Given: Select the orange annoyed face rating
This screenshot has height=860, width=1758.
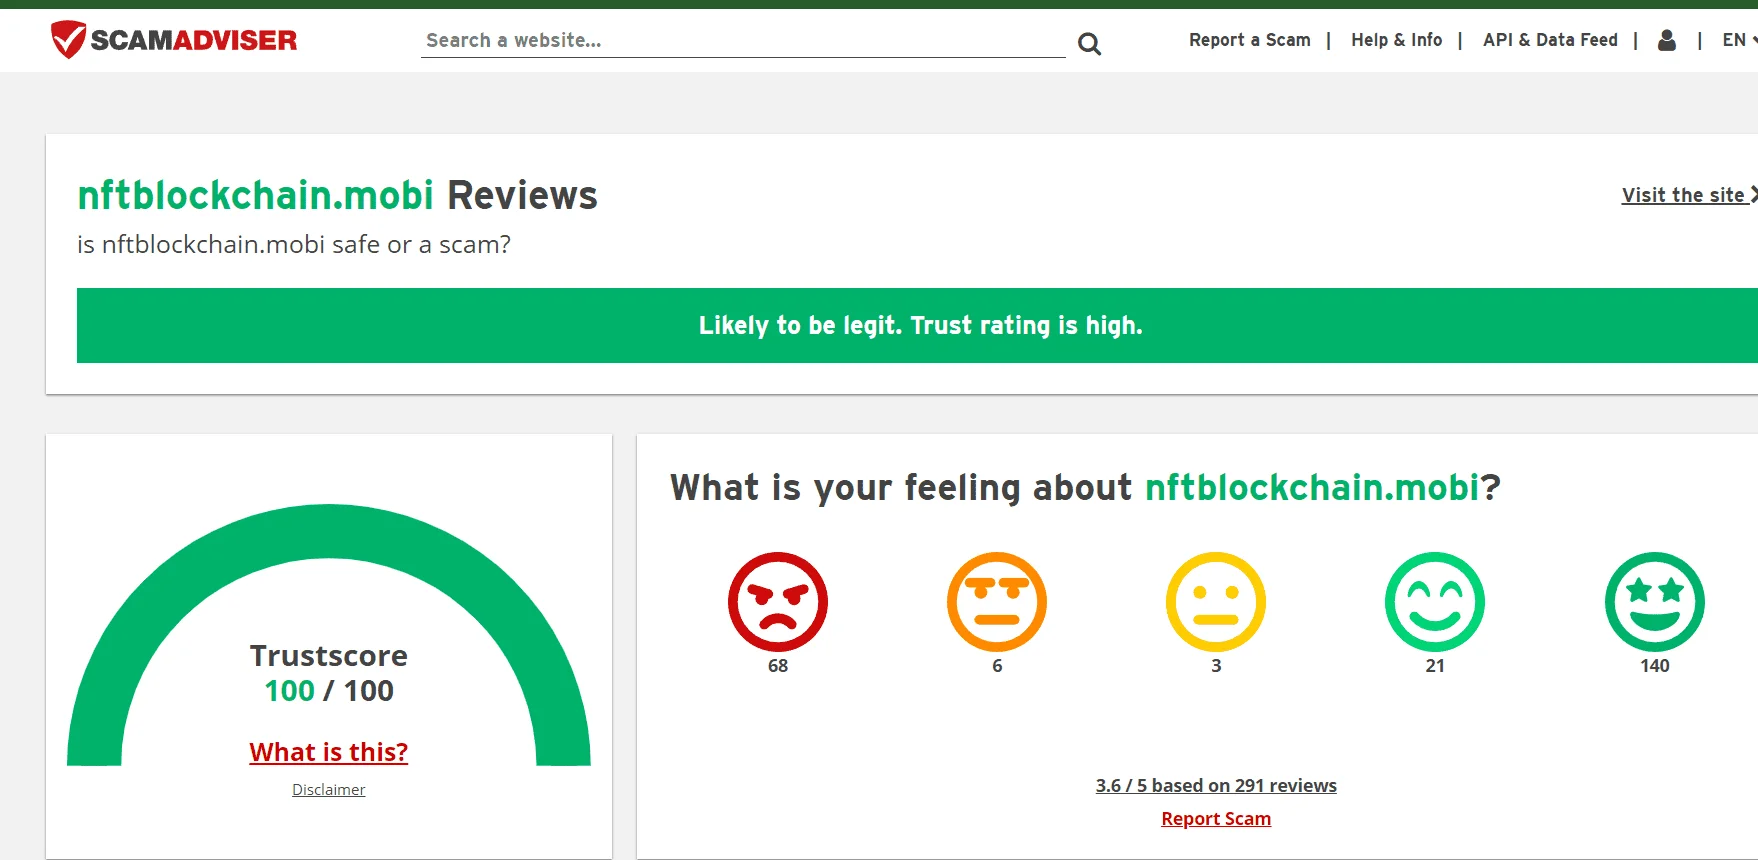Looking at the screenshot, I should point(997,602).
